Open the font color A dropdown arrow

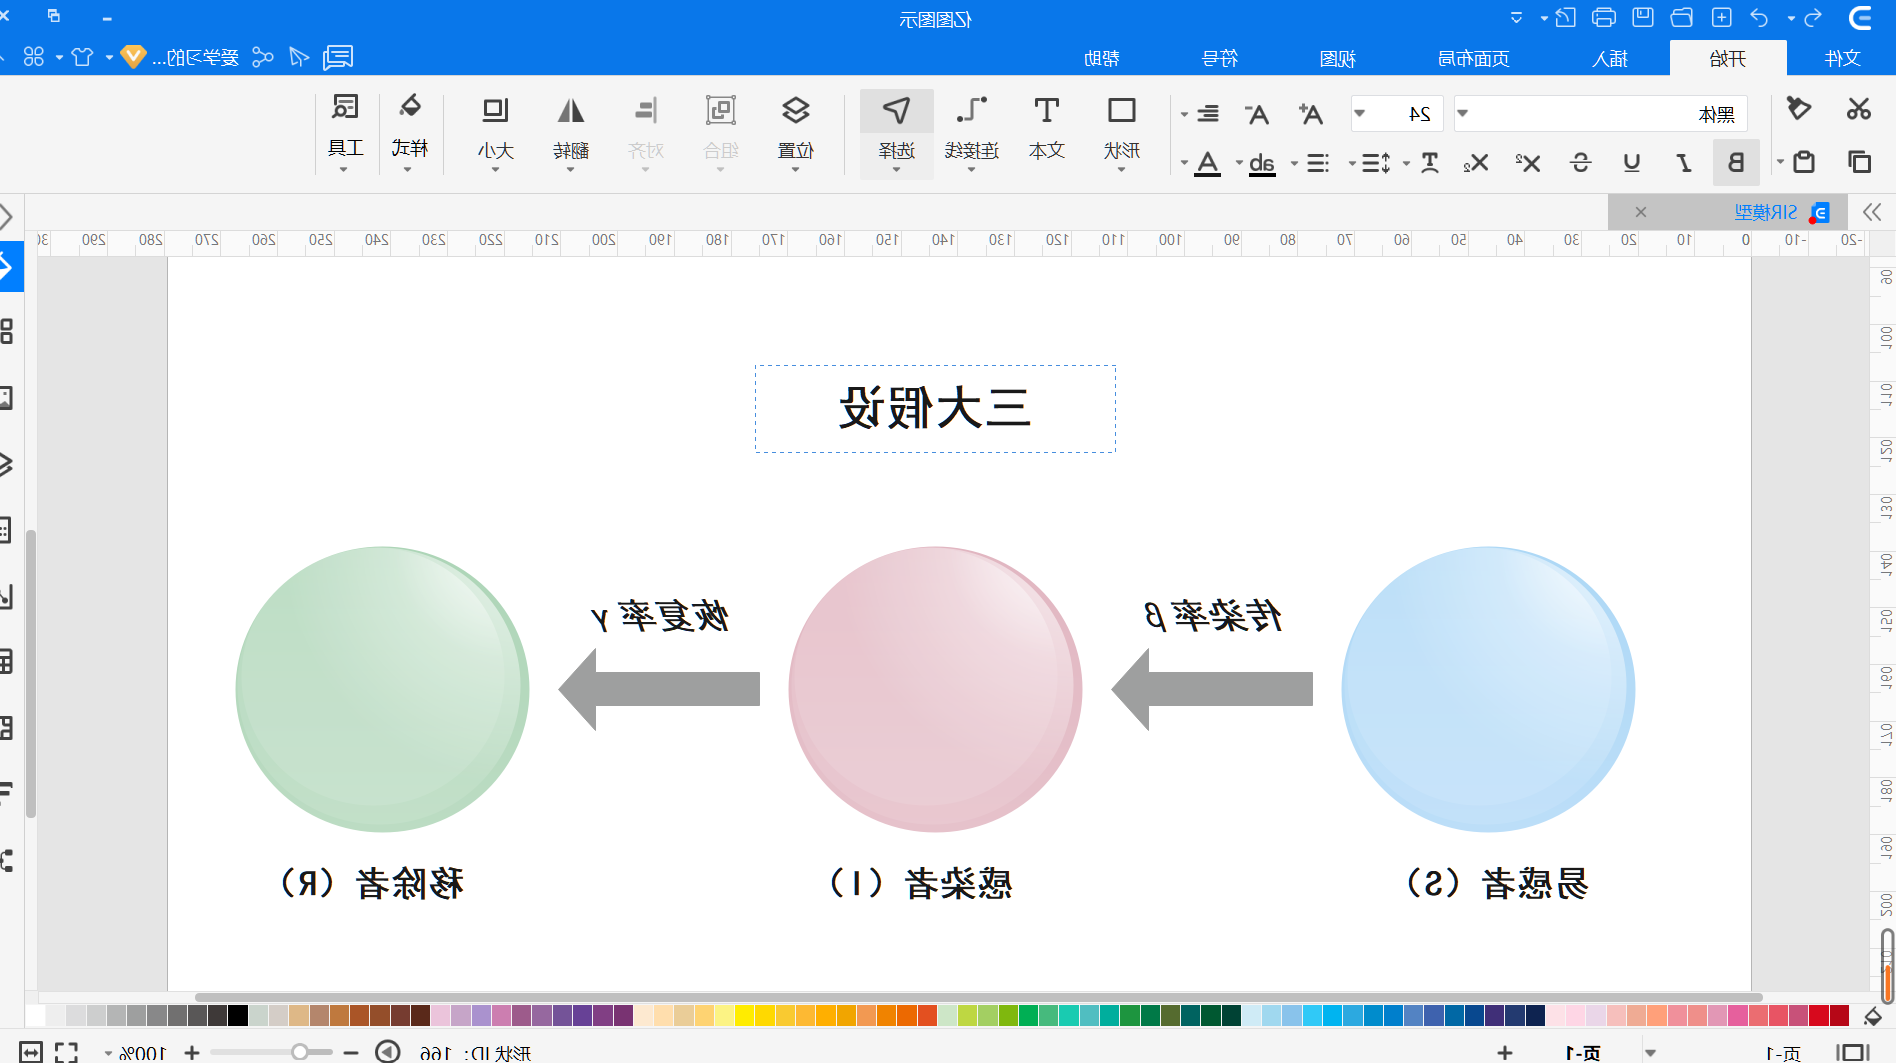(1185, 163)
